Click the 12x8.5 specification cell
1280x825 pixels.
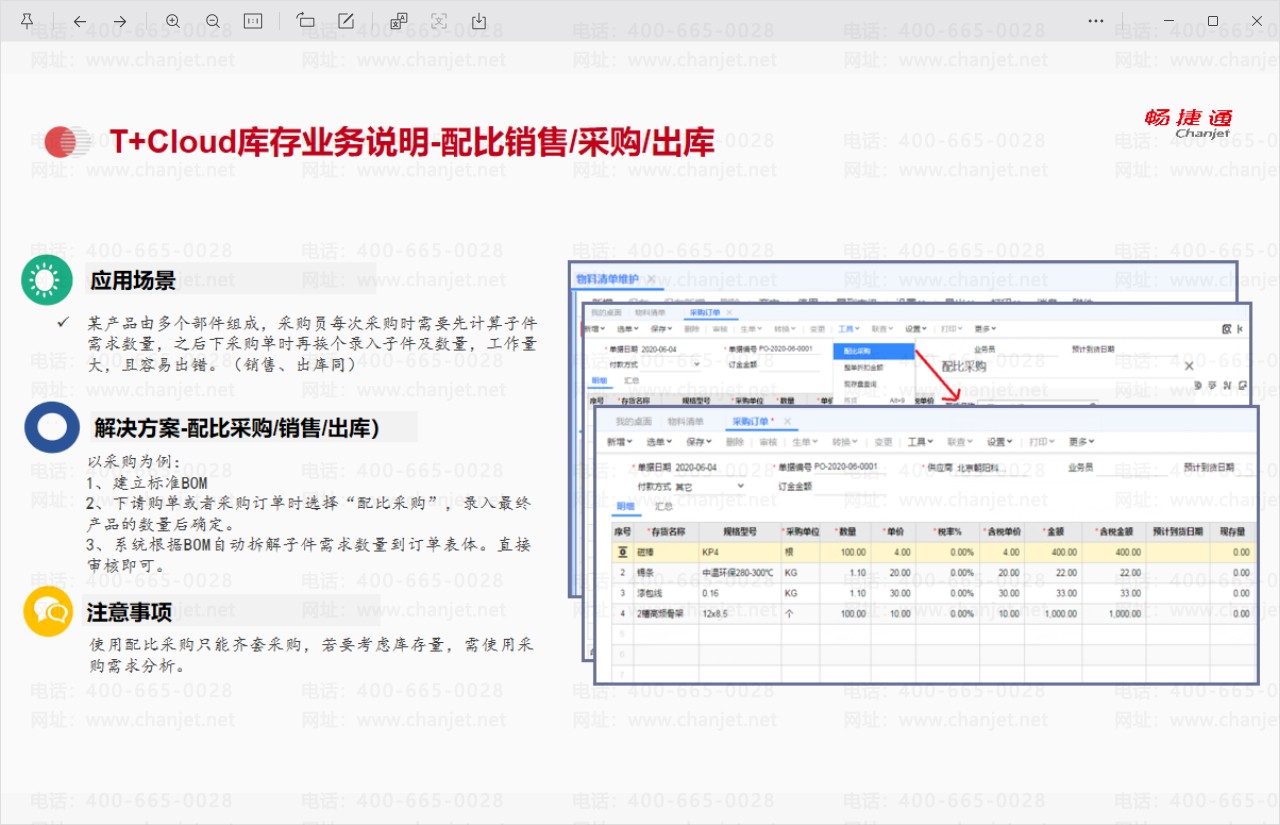pos(741,614)
